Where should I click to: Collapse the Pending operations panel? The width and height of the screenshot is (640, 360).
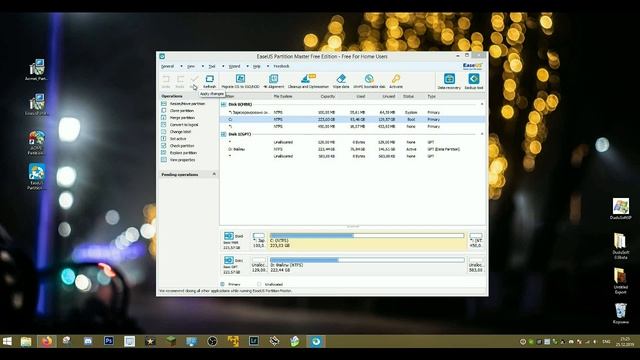[x=214, y=174]
